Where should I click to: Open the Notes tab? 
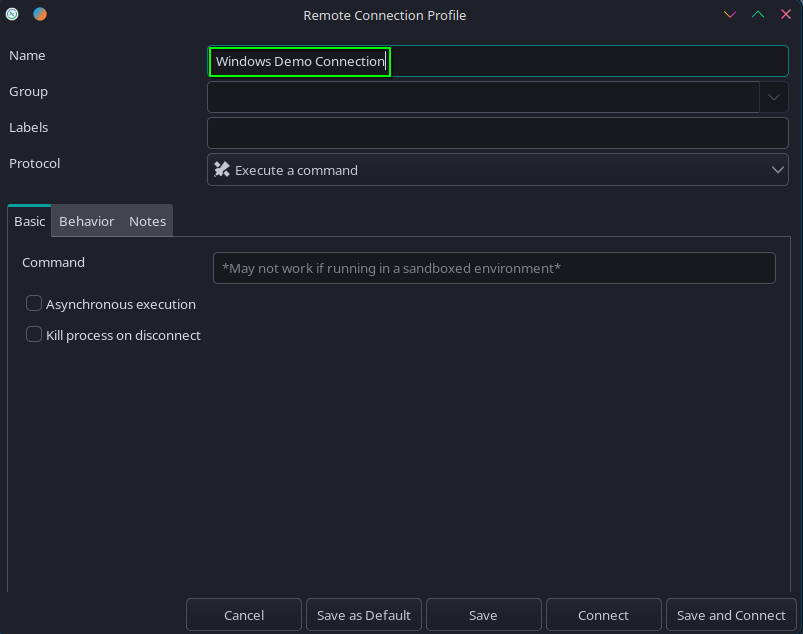pyautogui.click(x=147, y=221)
